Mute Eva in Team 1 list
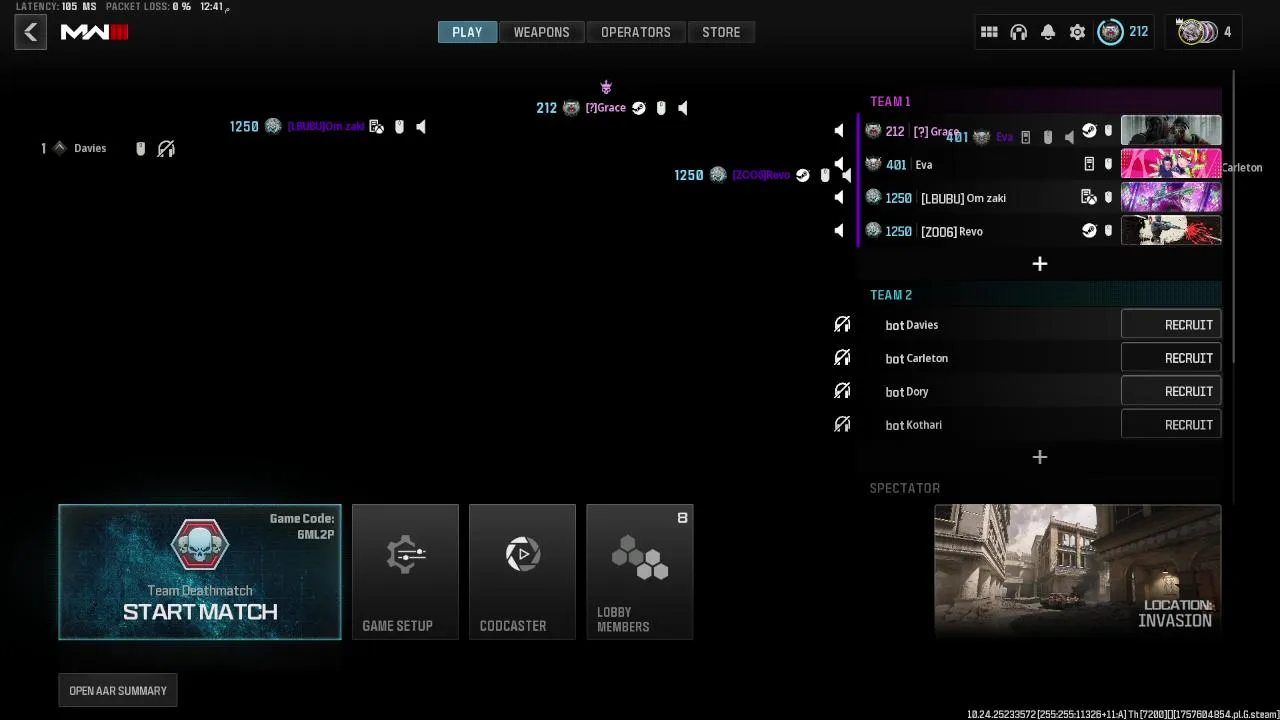This screenshot has width=1280, height=720. pyautogui.click(x=839, y=164)
